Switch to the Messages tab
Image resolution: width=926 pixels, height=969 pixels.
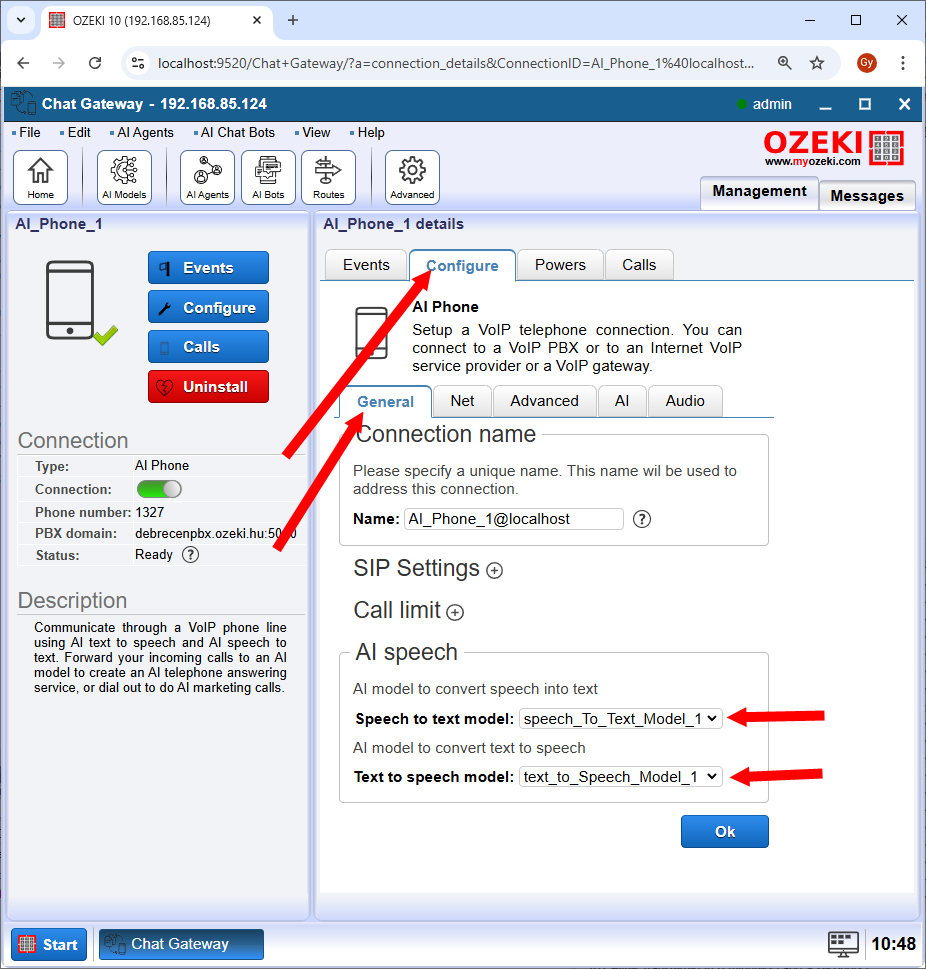pos(867,196)
